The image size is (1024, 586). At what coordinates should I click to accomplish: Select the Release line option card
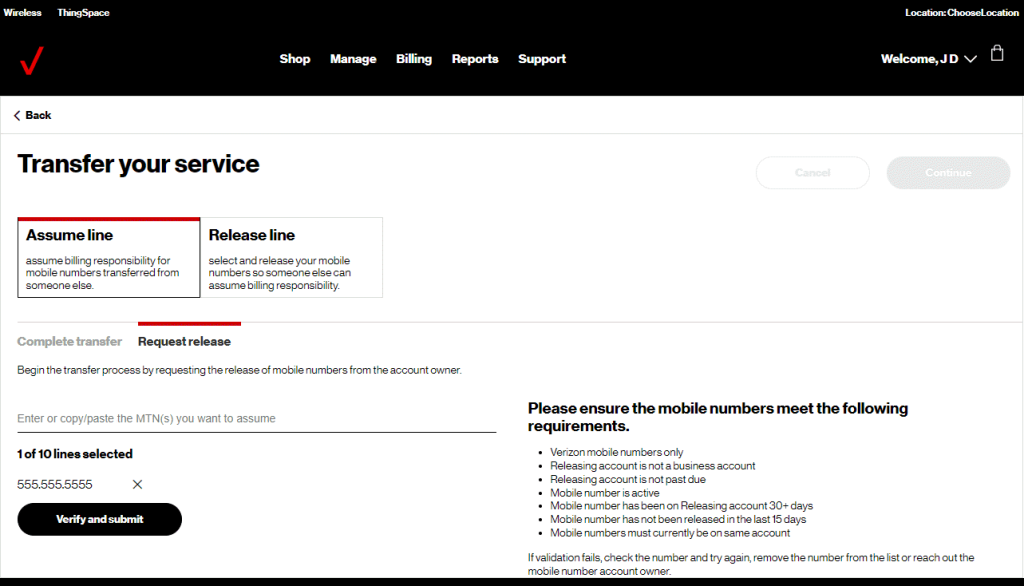pyautogui.click(x=291, y=258)
